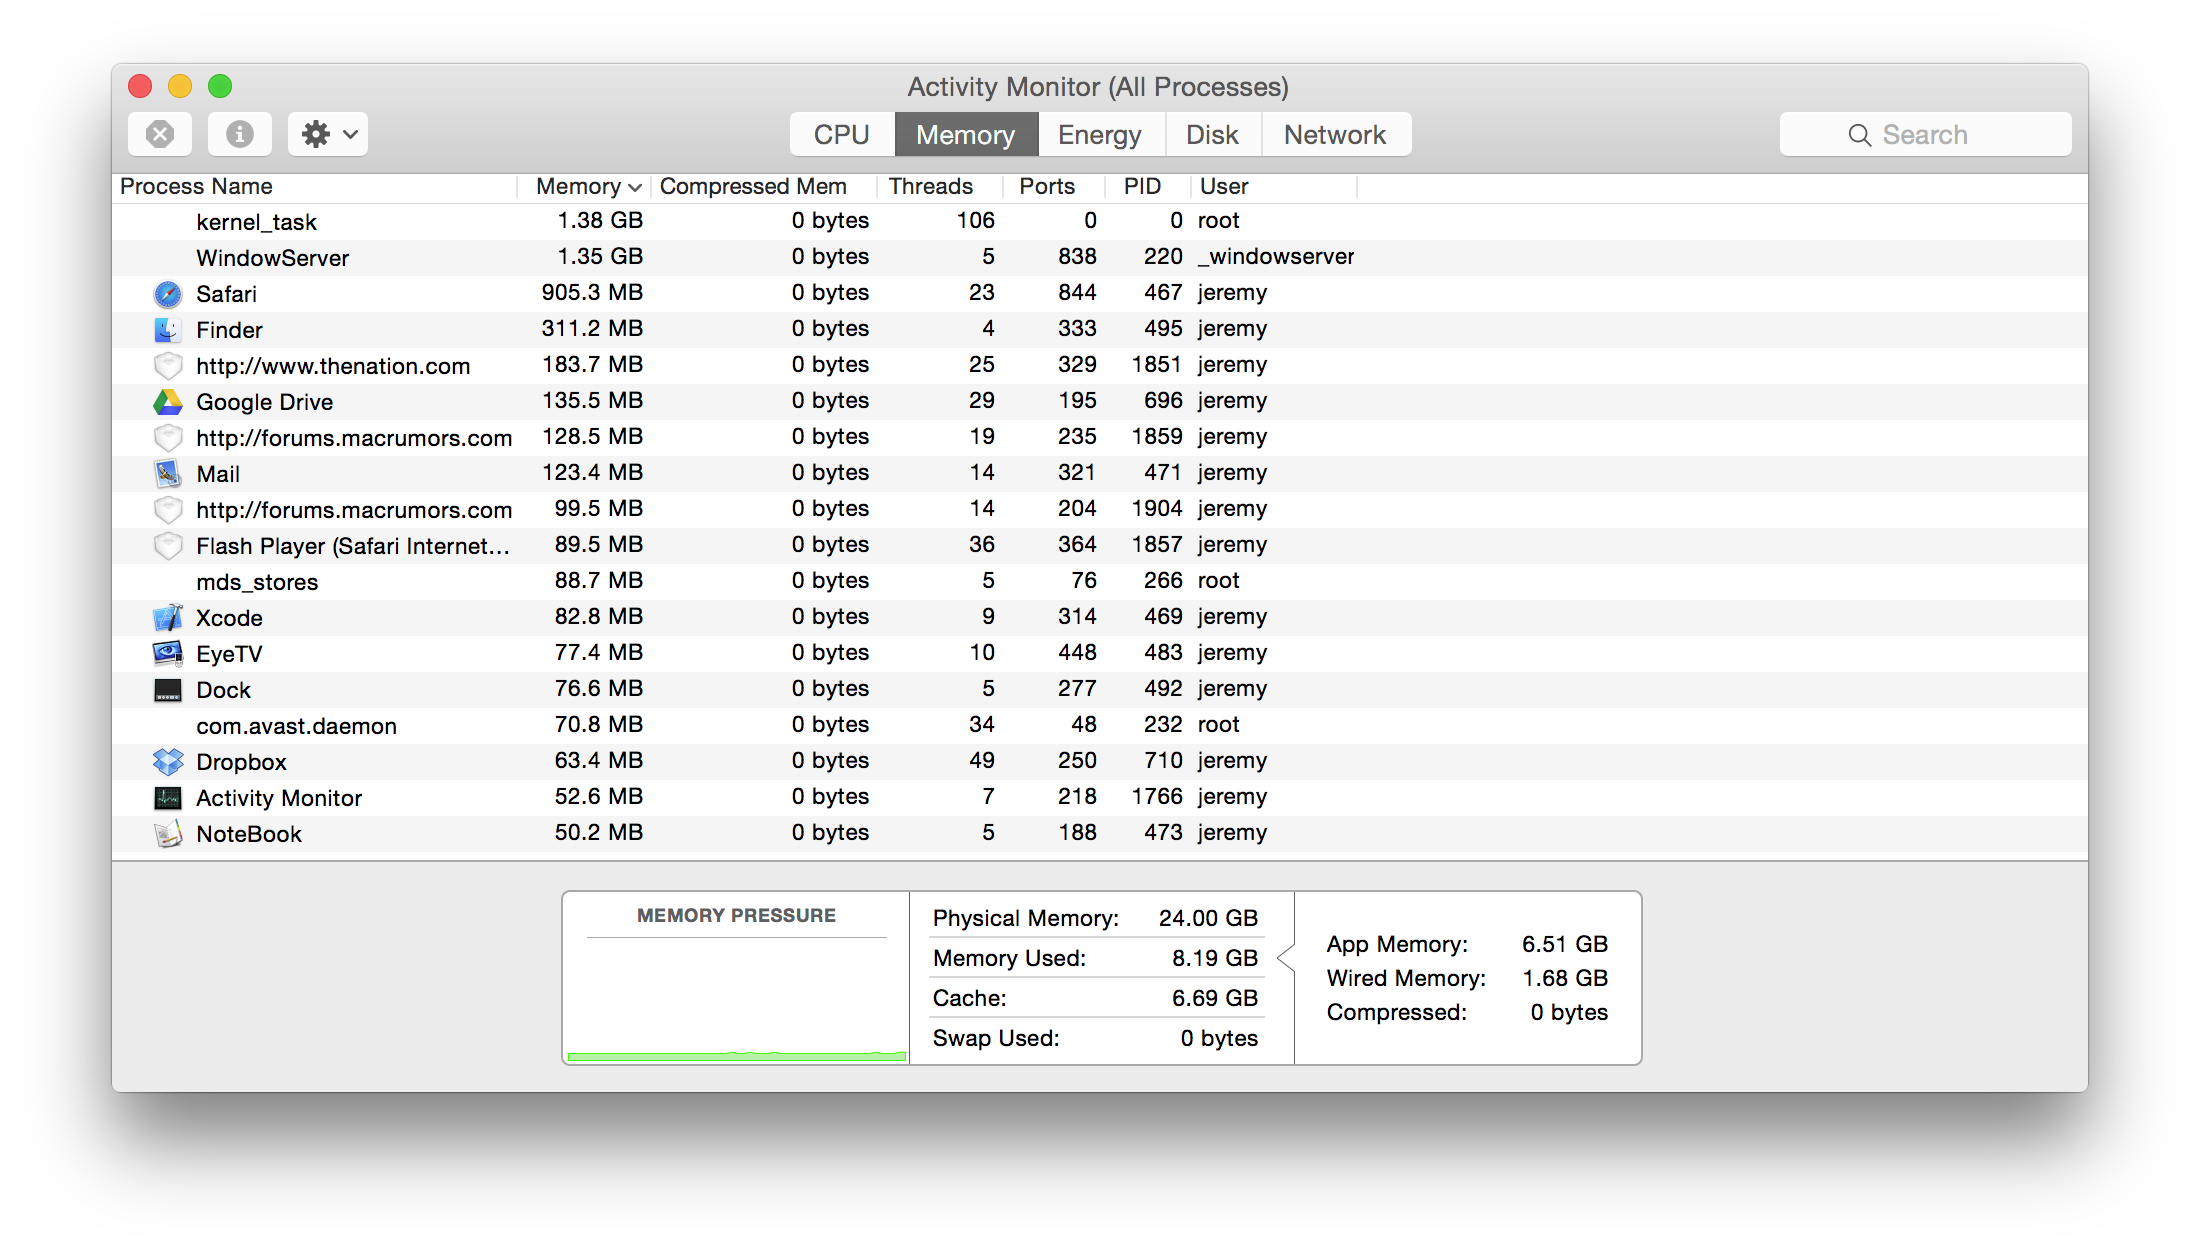Click the Mail stamp icon
This screenshot has width=2200, height=1252.
(x=168, y=474)
